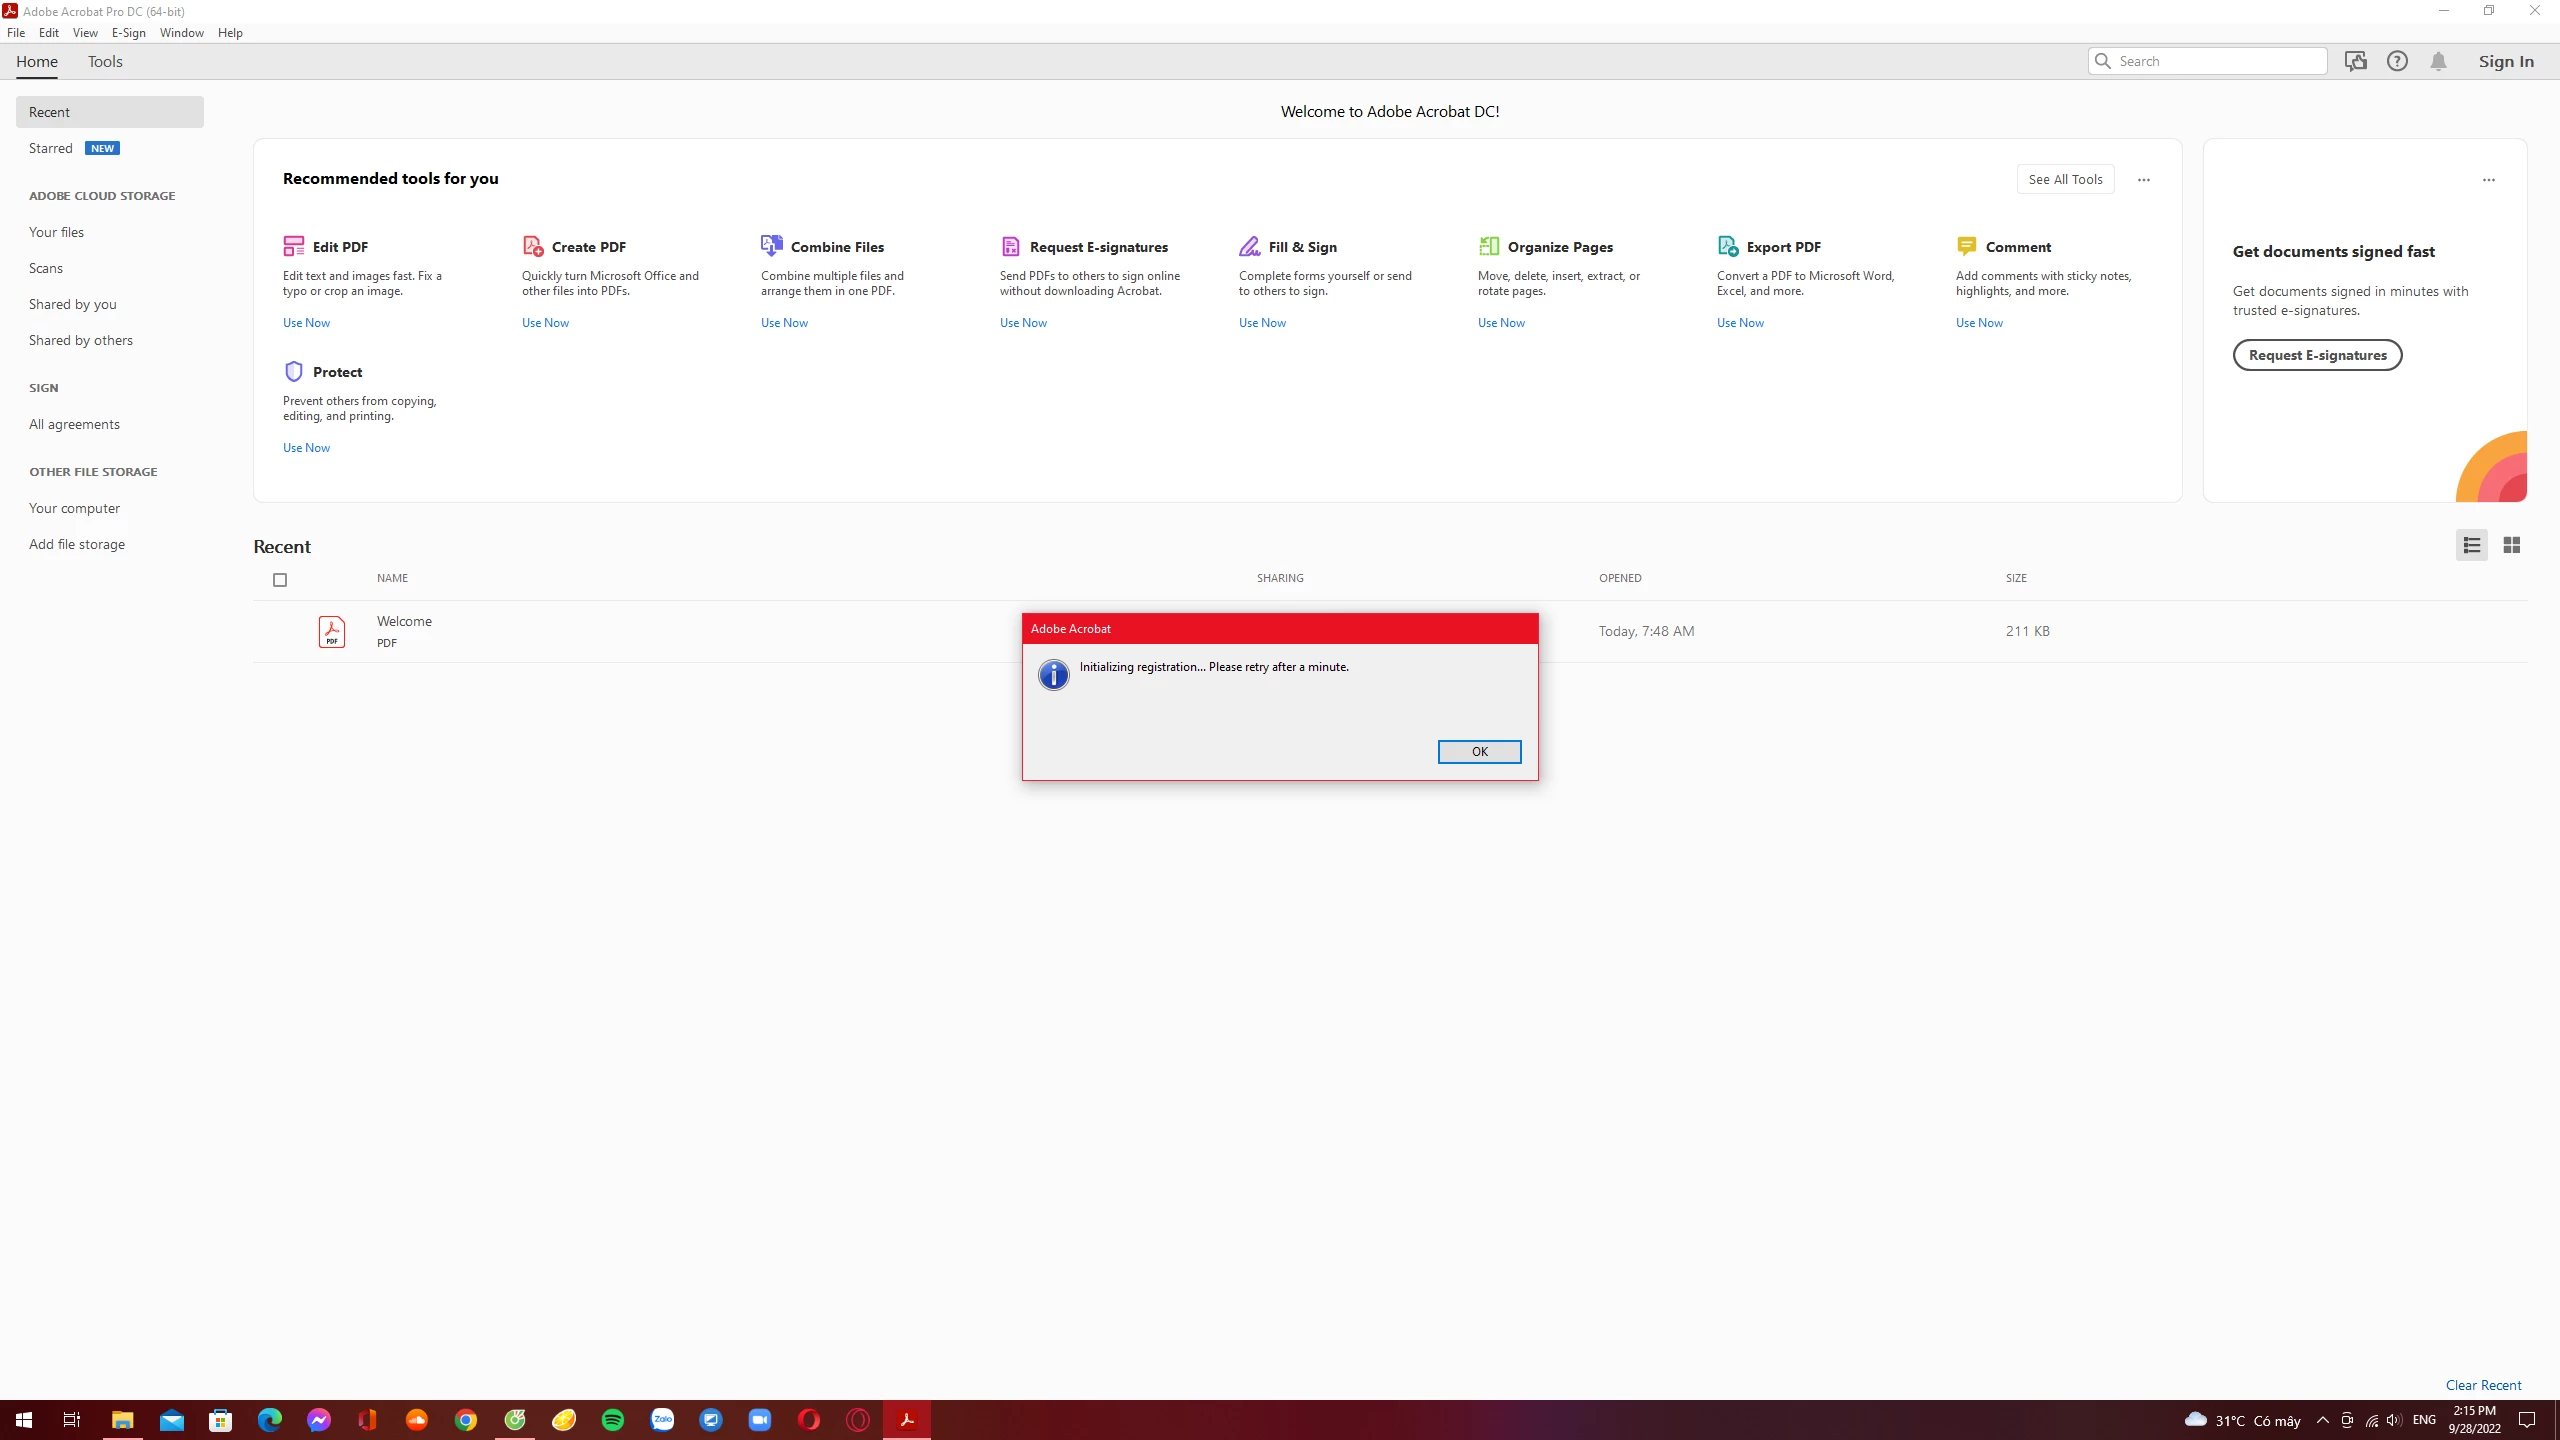Click the Protect shield icon
Screen dimensions: 2560x1440
(293, 372)
